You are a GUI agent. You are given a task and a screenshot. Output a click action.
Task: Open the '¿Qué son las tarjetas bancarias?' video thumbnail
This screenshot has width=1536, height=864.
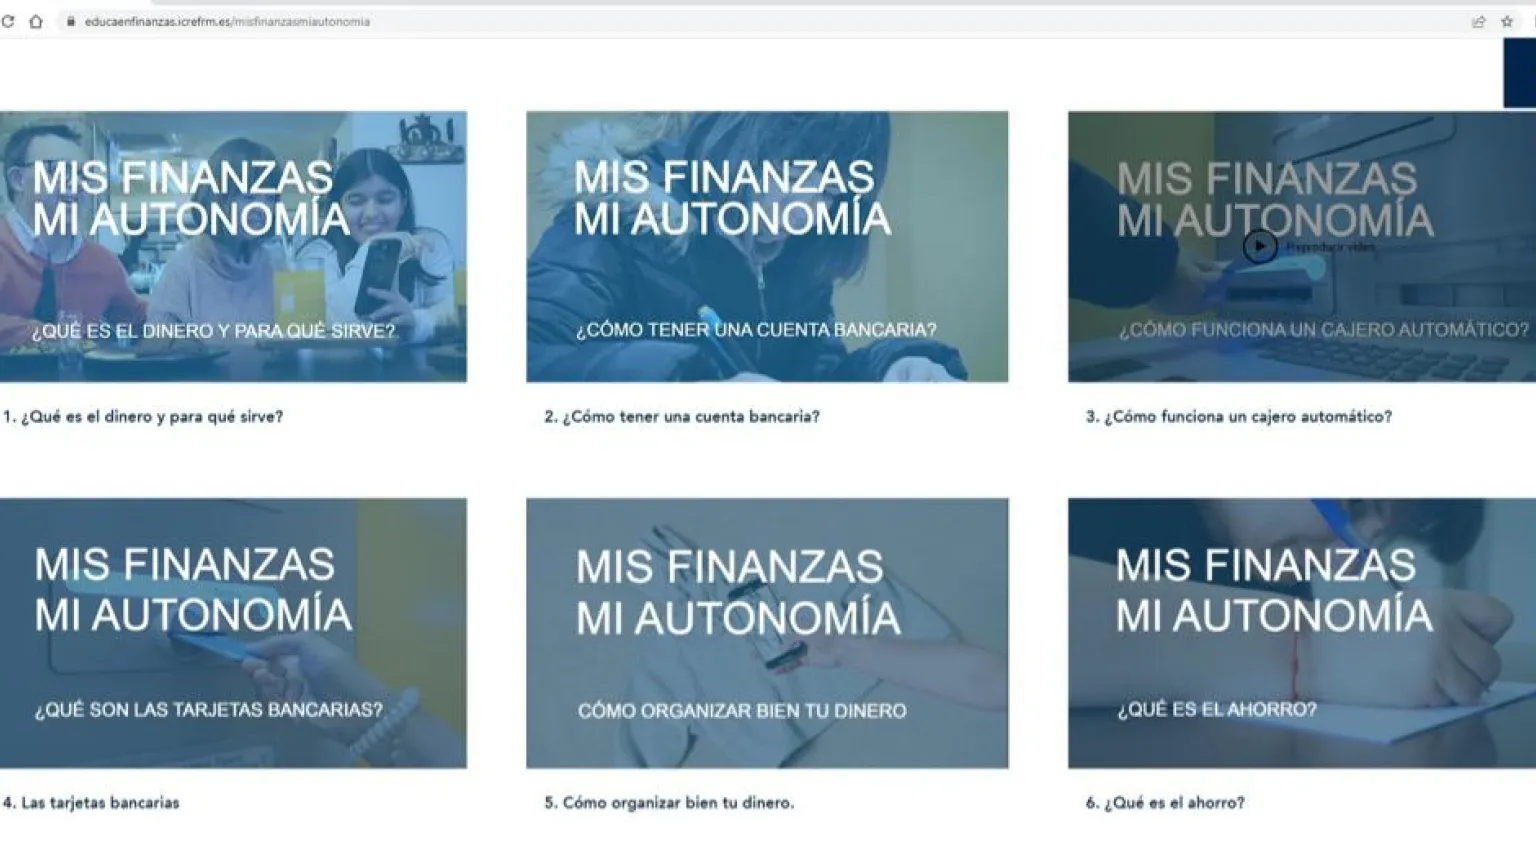tap(233, 633)
